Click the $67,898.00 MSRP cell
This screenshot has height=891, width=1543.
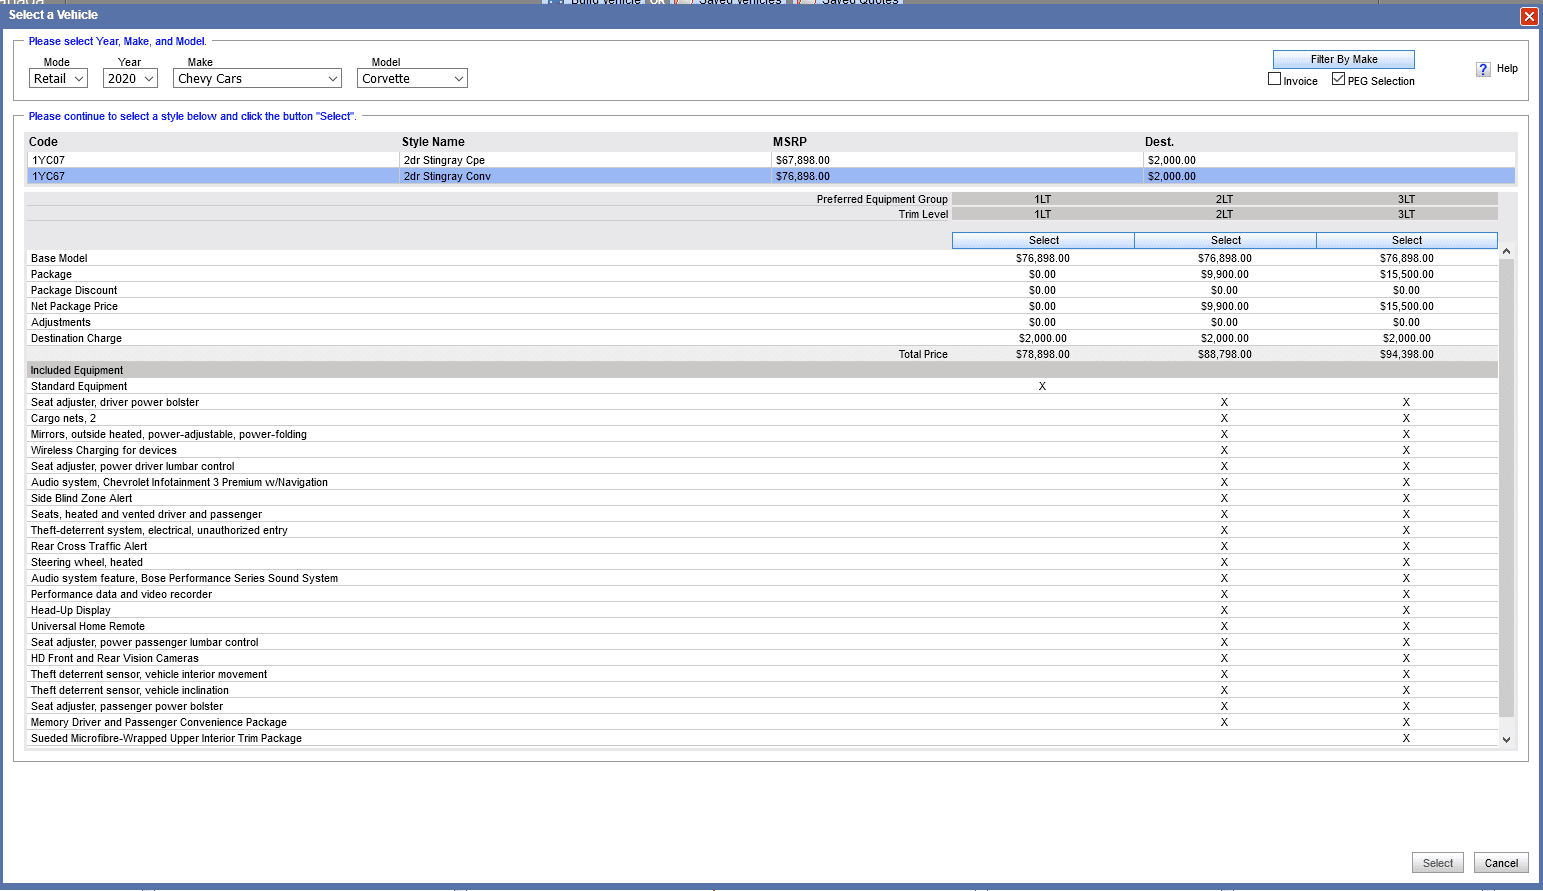803,160
